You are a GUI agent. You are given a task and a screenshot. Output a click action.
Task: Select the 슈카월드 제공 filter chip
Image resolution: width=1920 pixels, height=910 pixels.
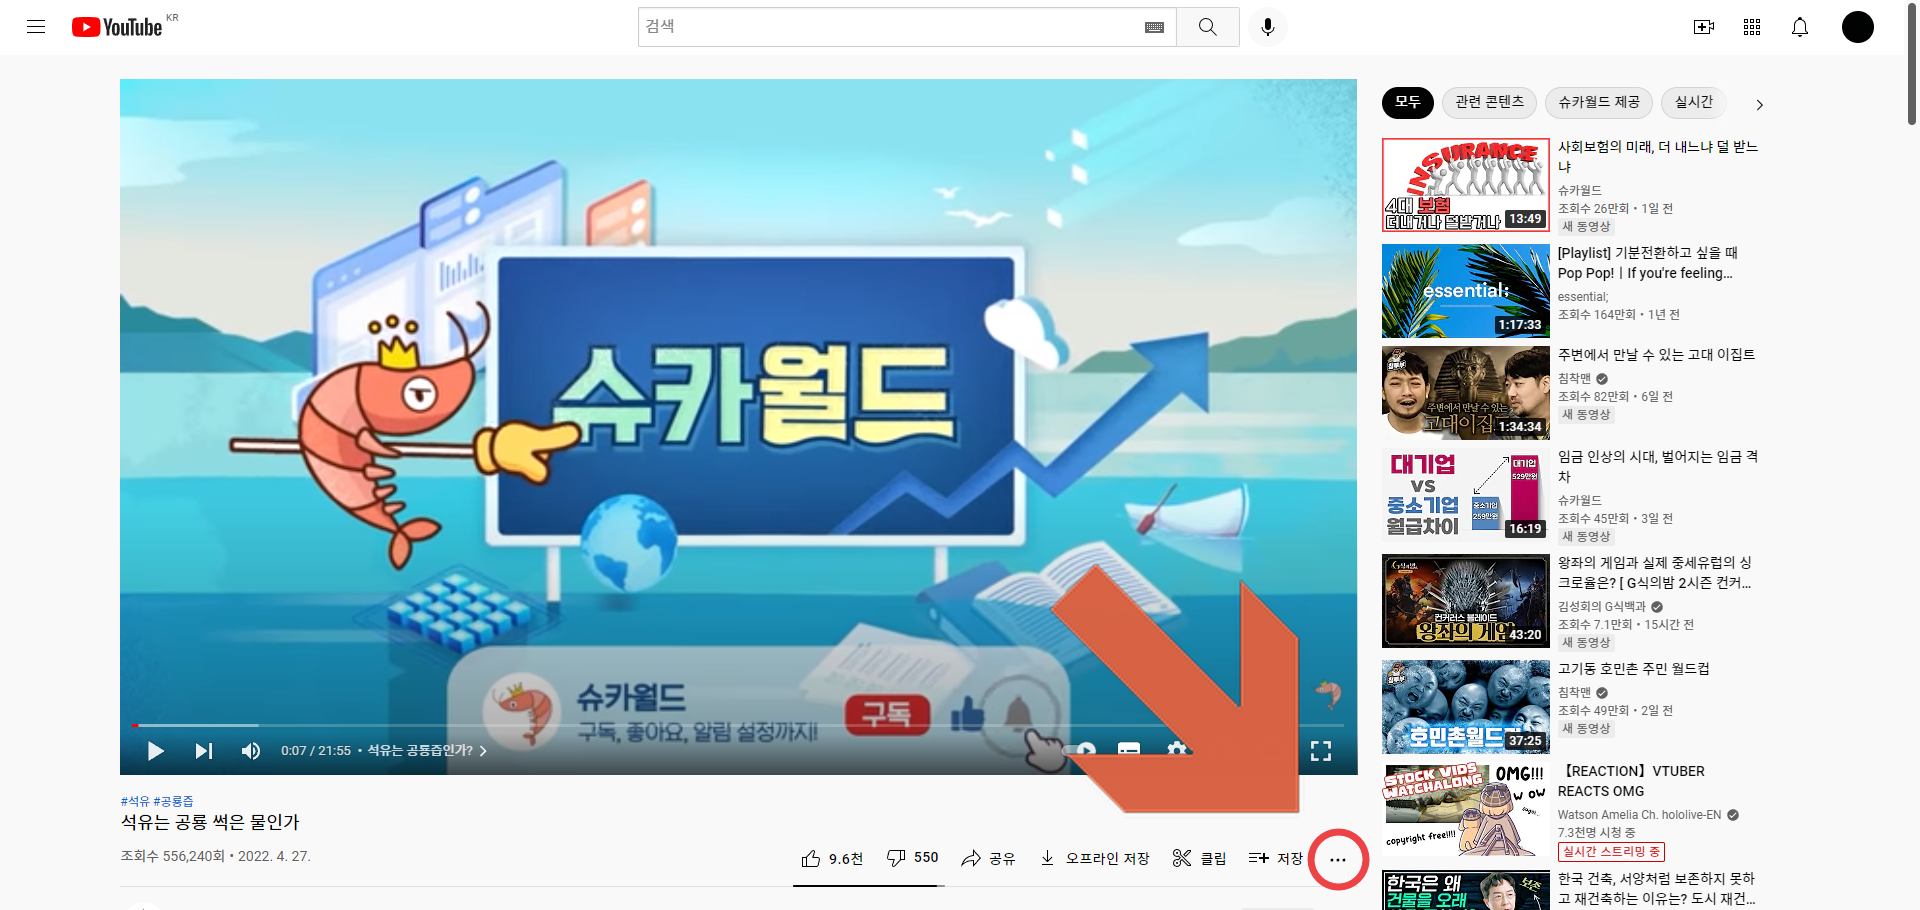click(x=1599, y=102)
